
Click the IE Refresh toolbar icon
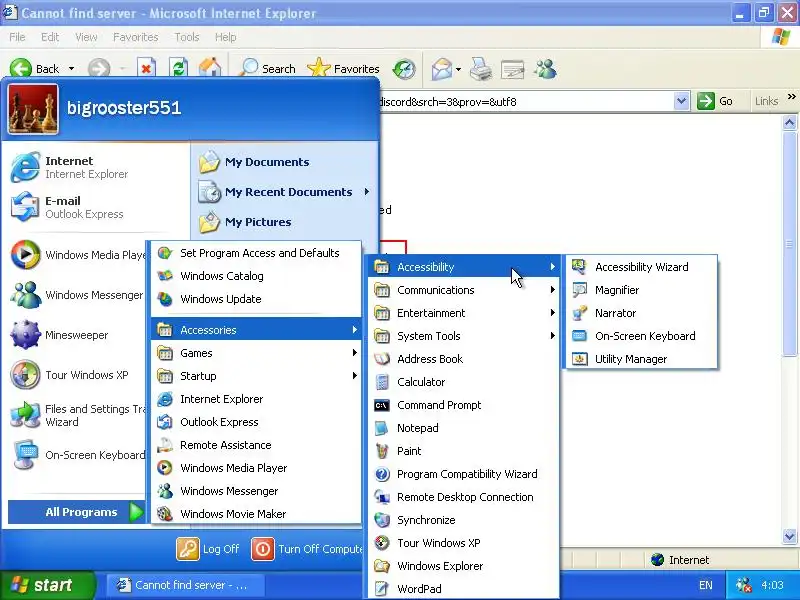pos(178,68)
